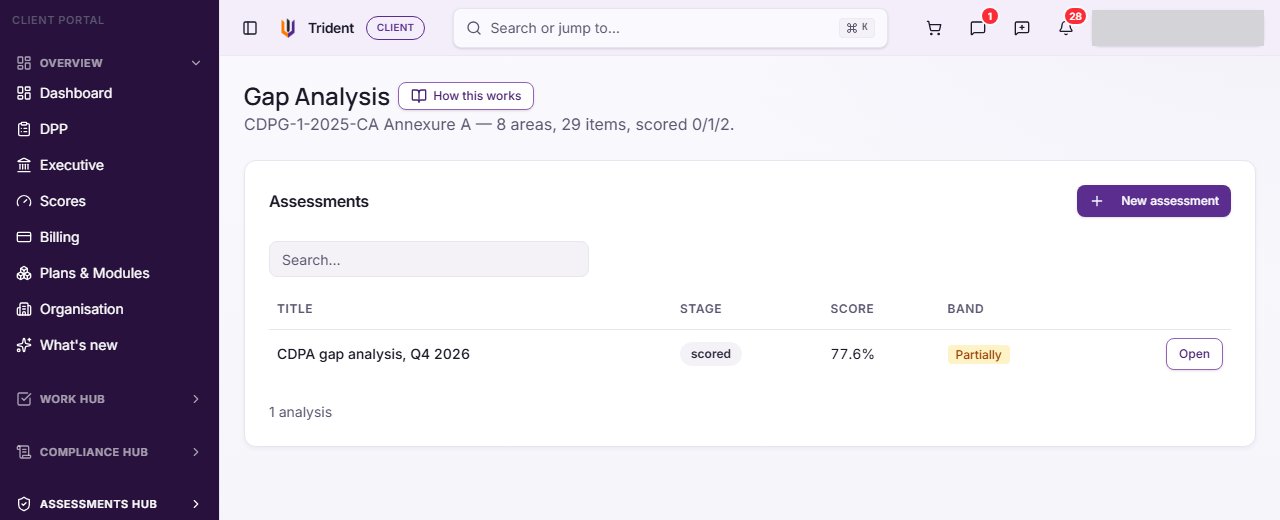Open notifications bell icon
This screenshot has height=520, width=1280.
pos(1066,28)
